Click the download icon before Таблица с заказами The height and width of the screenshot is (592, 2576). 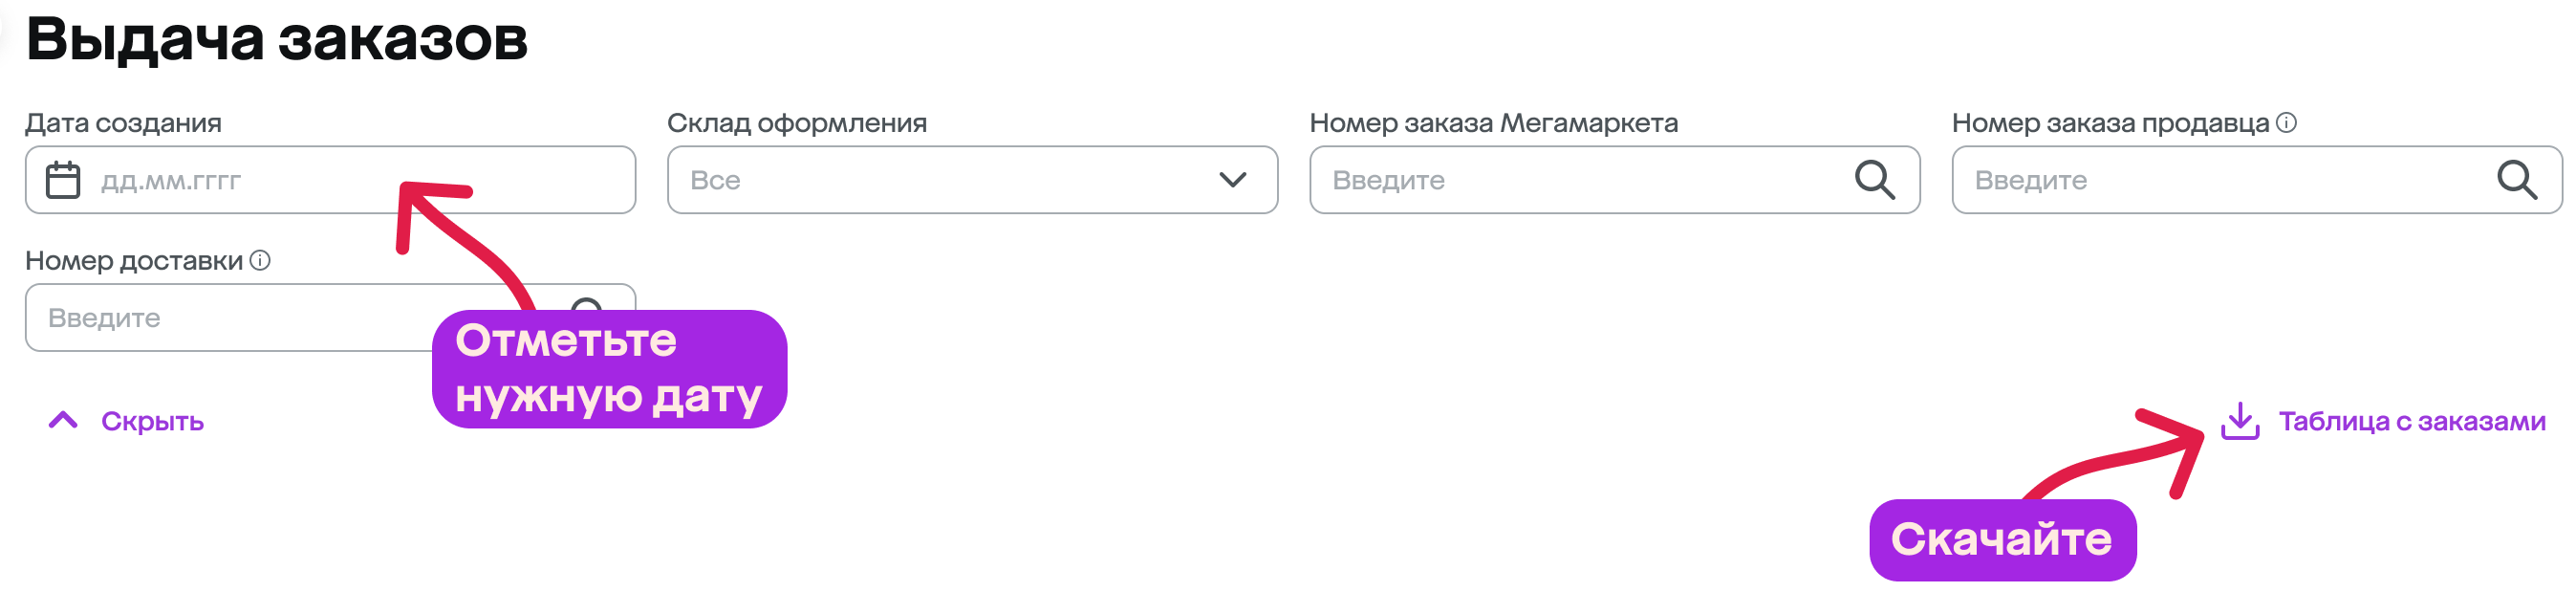(x=2240, y=421)
